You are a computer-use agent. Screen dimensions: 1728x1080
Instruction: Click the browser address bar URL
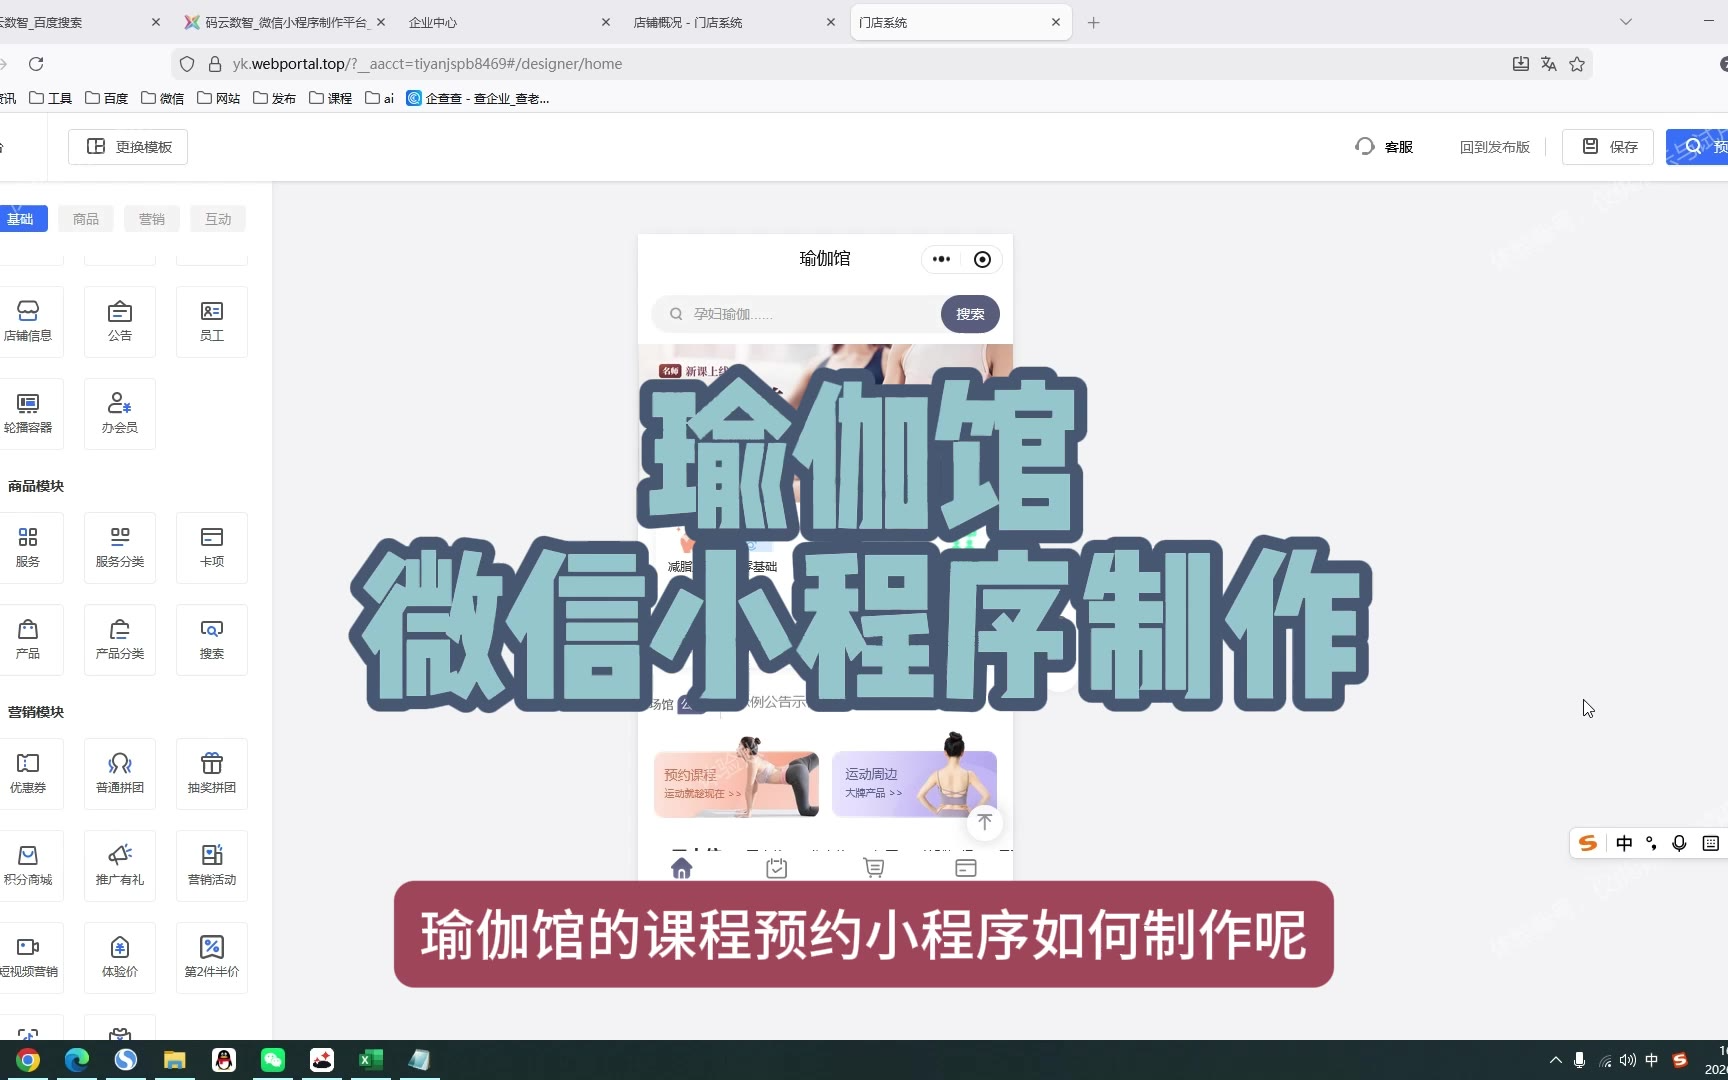tap(428, 64)
